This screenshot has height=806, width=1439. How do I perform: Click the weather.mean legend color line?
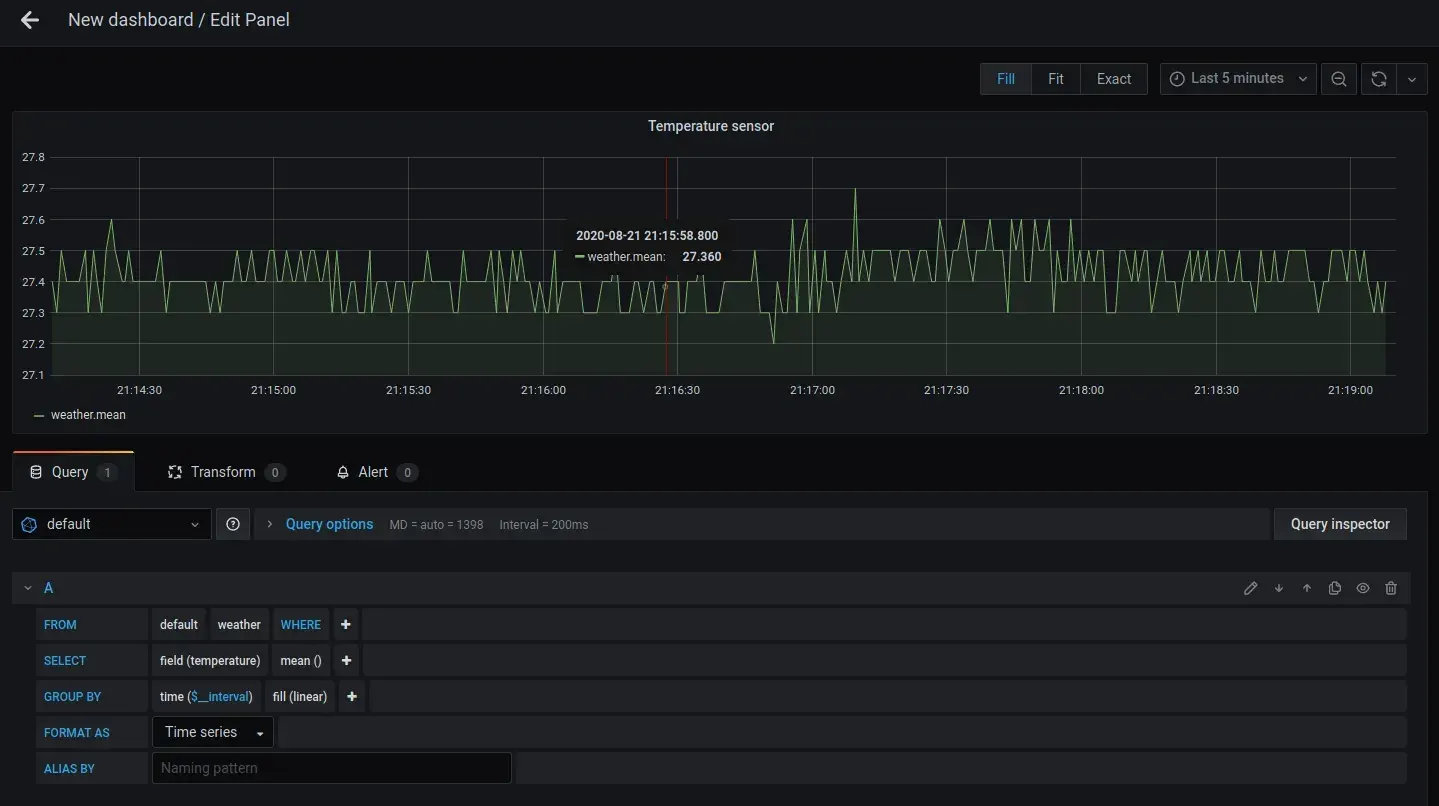pos(39,415)
